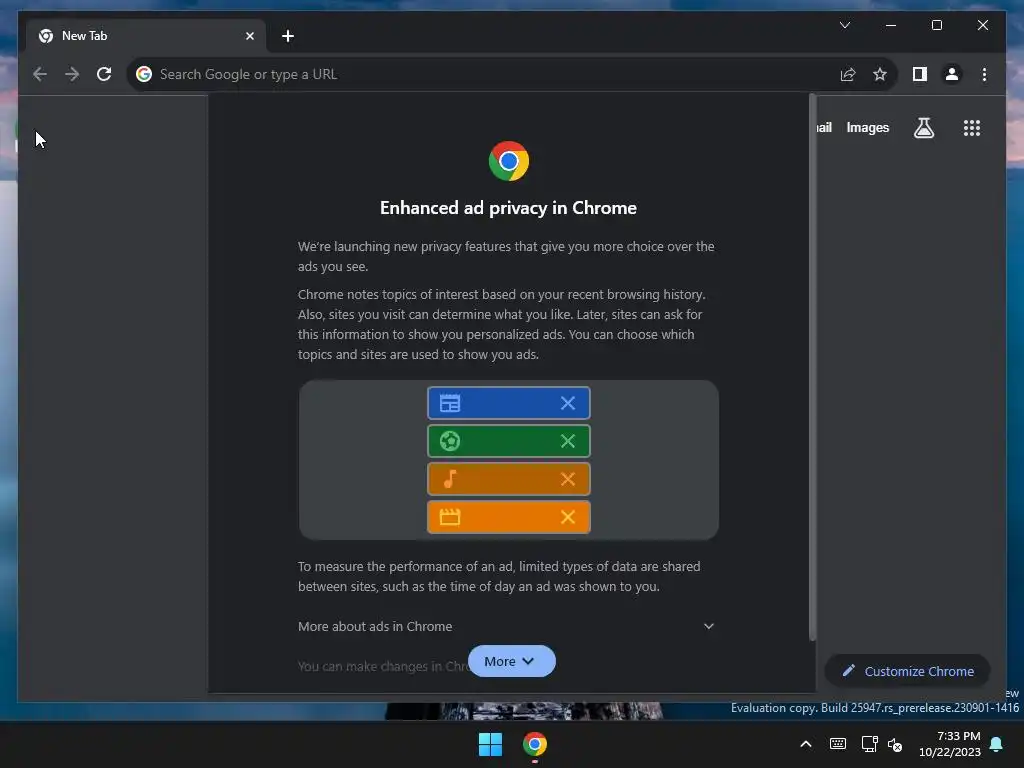
Task: Dismiss orange movie topic X
Action: point(568,517)
